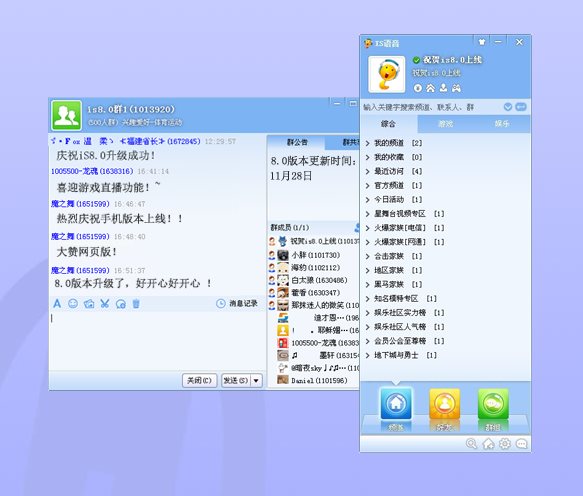This screenshot has height=496, width=583.
Task: Select member 海豹 (1102112)
Action: [x=314, y=268]
